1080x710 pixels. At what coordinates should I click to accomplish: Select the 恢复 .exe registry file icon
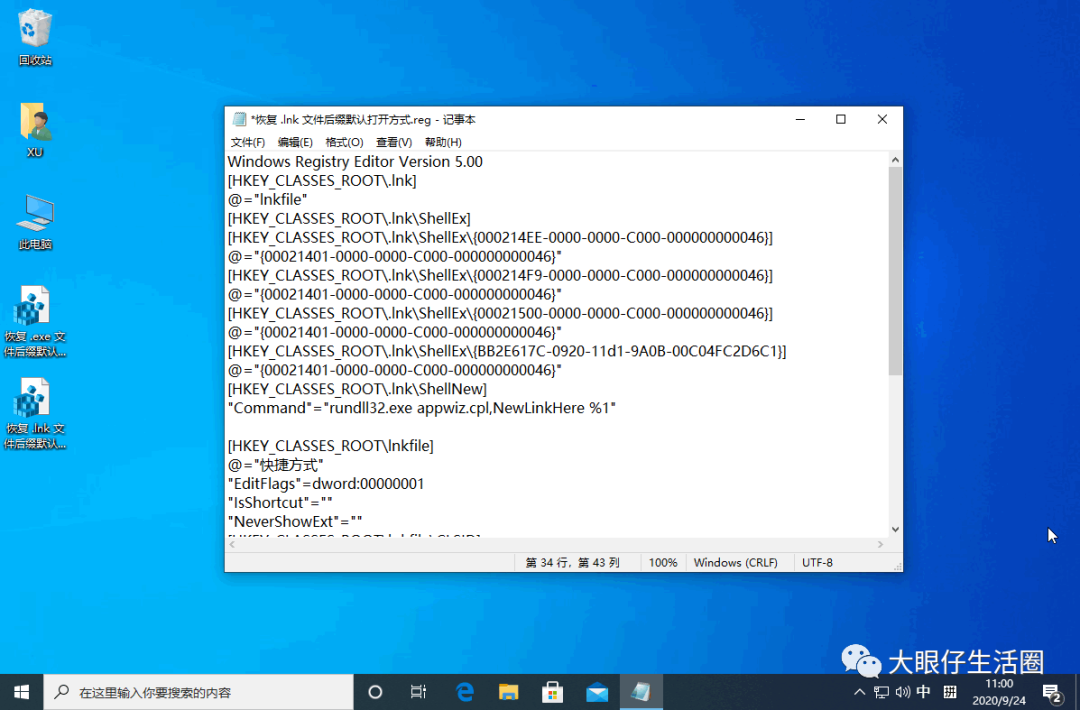point(34,321)
